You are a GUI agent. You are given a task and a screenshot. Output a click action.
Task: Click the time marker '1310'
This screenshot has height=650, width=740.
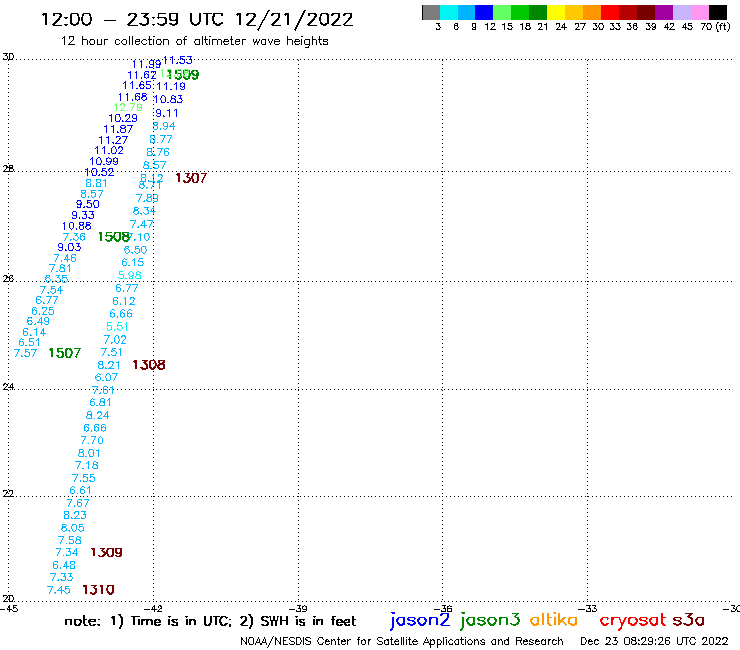point(98,590)
